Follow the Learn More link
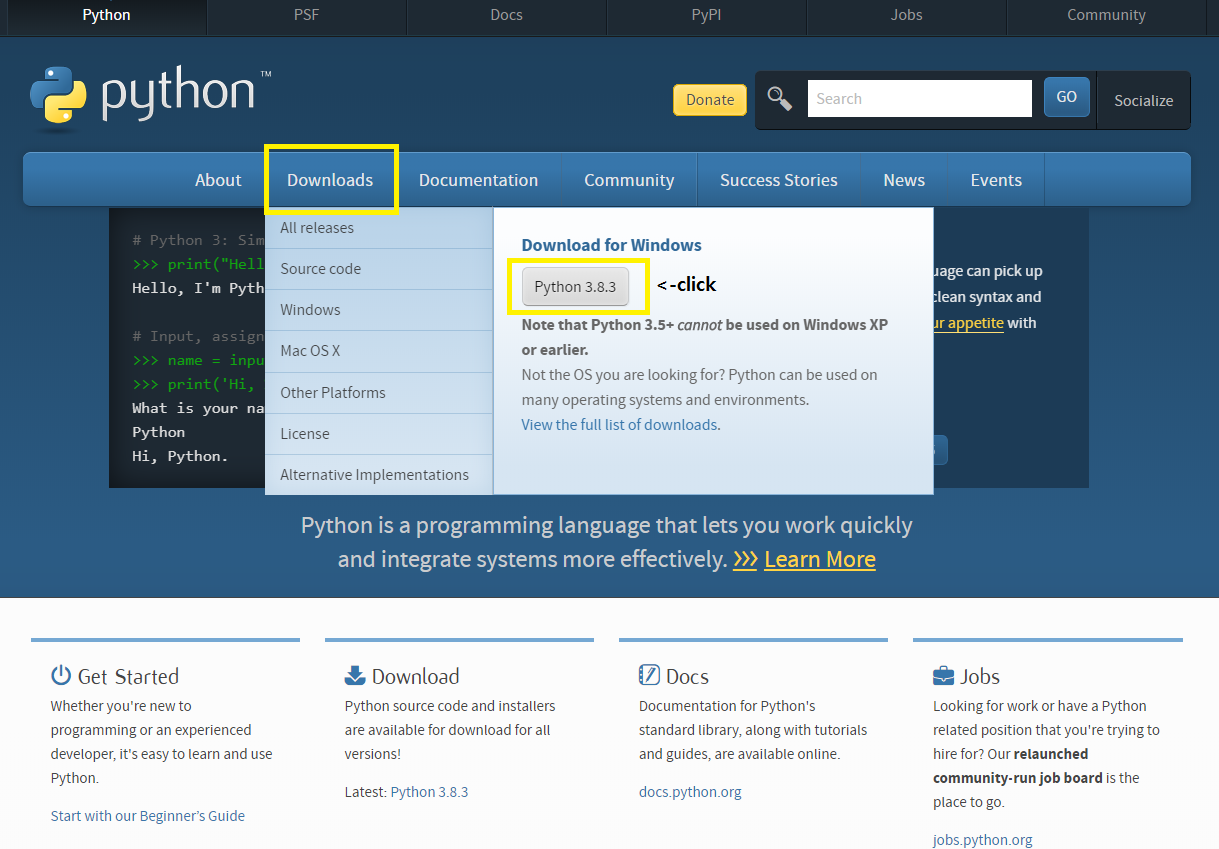Viewport: 1219px width, 849px height. [820, 559]
